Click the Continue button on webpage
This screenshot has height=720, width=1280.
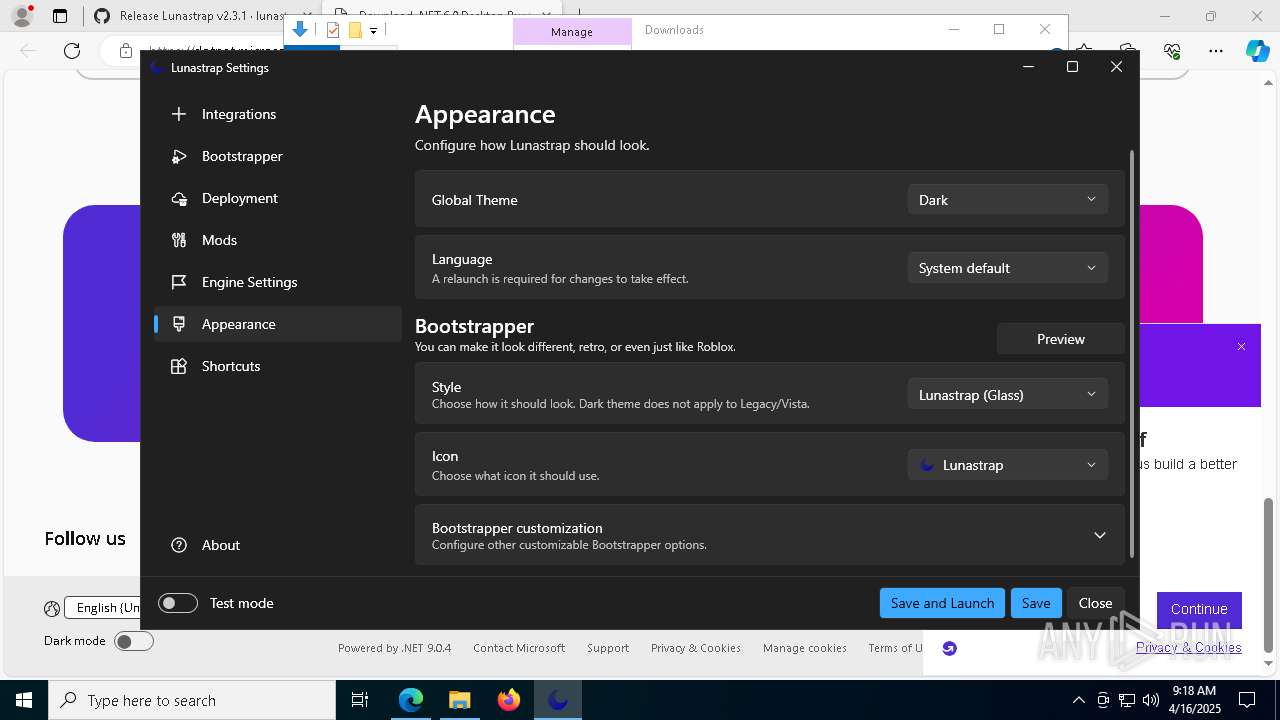click(1199, 609)
